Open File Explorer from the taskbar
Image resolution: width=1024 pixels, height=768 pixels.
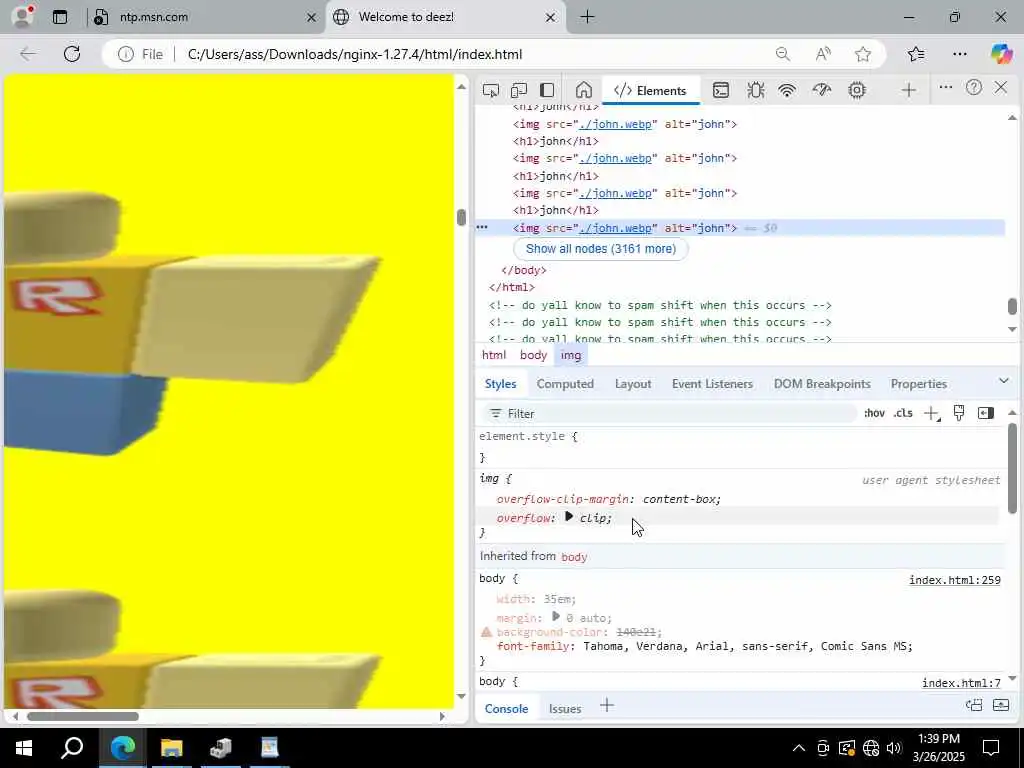coord(171,747)
